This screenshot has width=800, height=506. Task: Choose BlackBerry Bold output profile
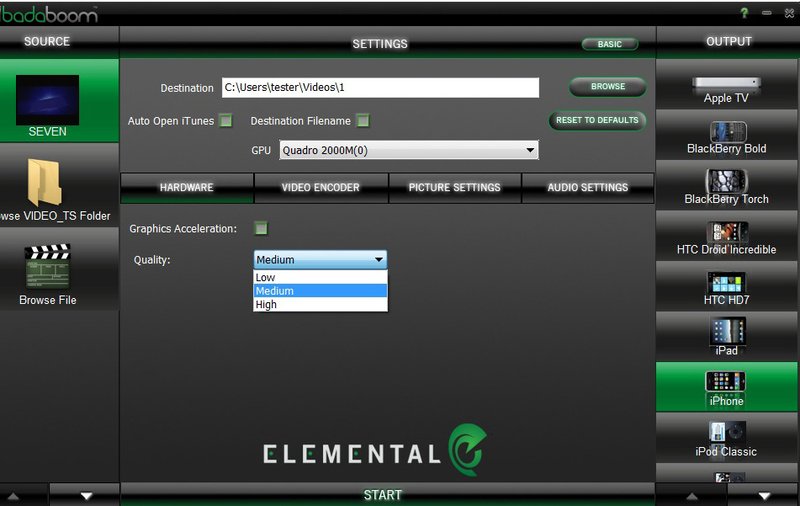coord(727,135)
